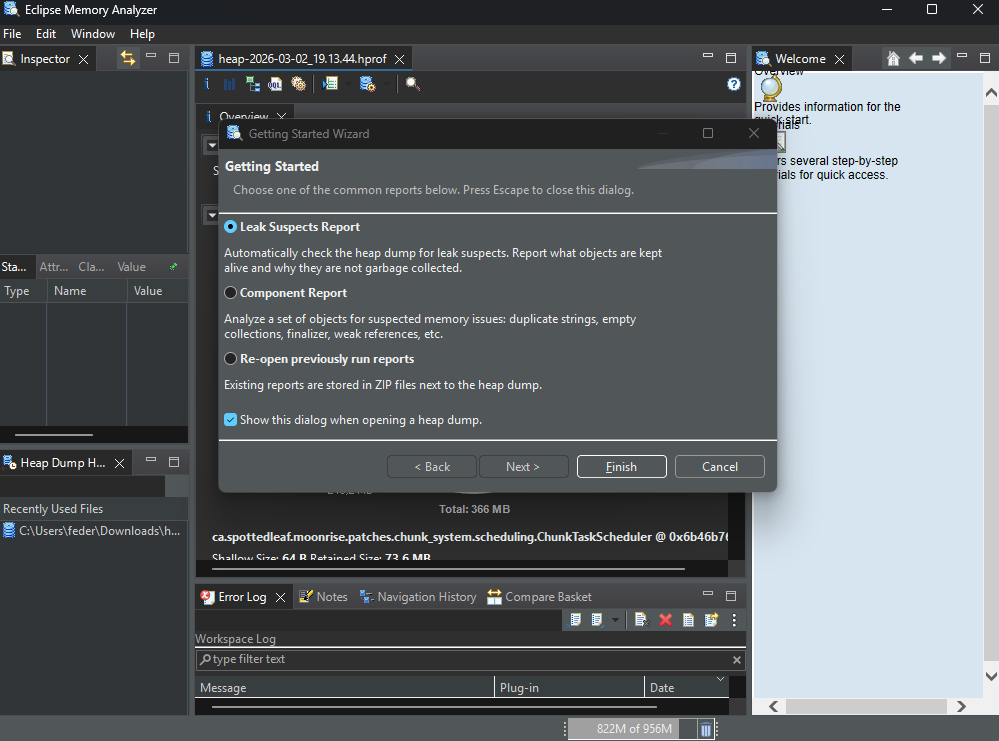999x741 pixels.
Task: Click the garbage collector trash icon
Action: pyautogui.click(x=706, y=729)
